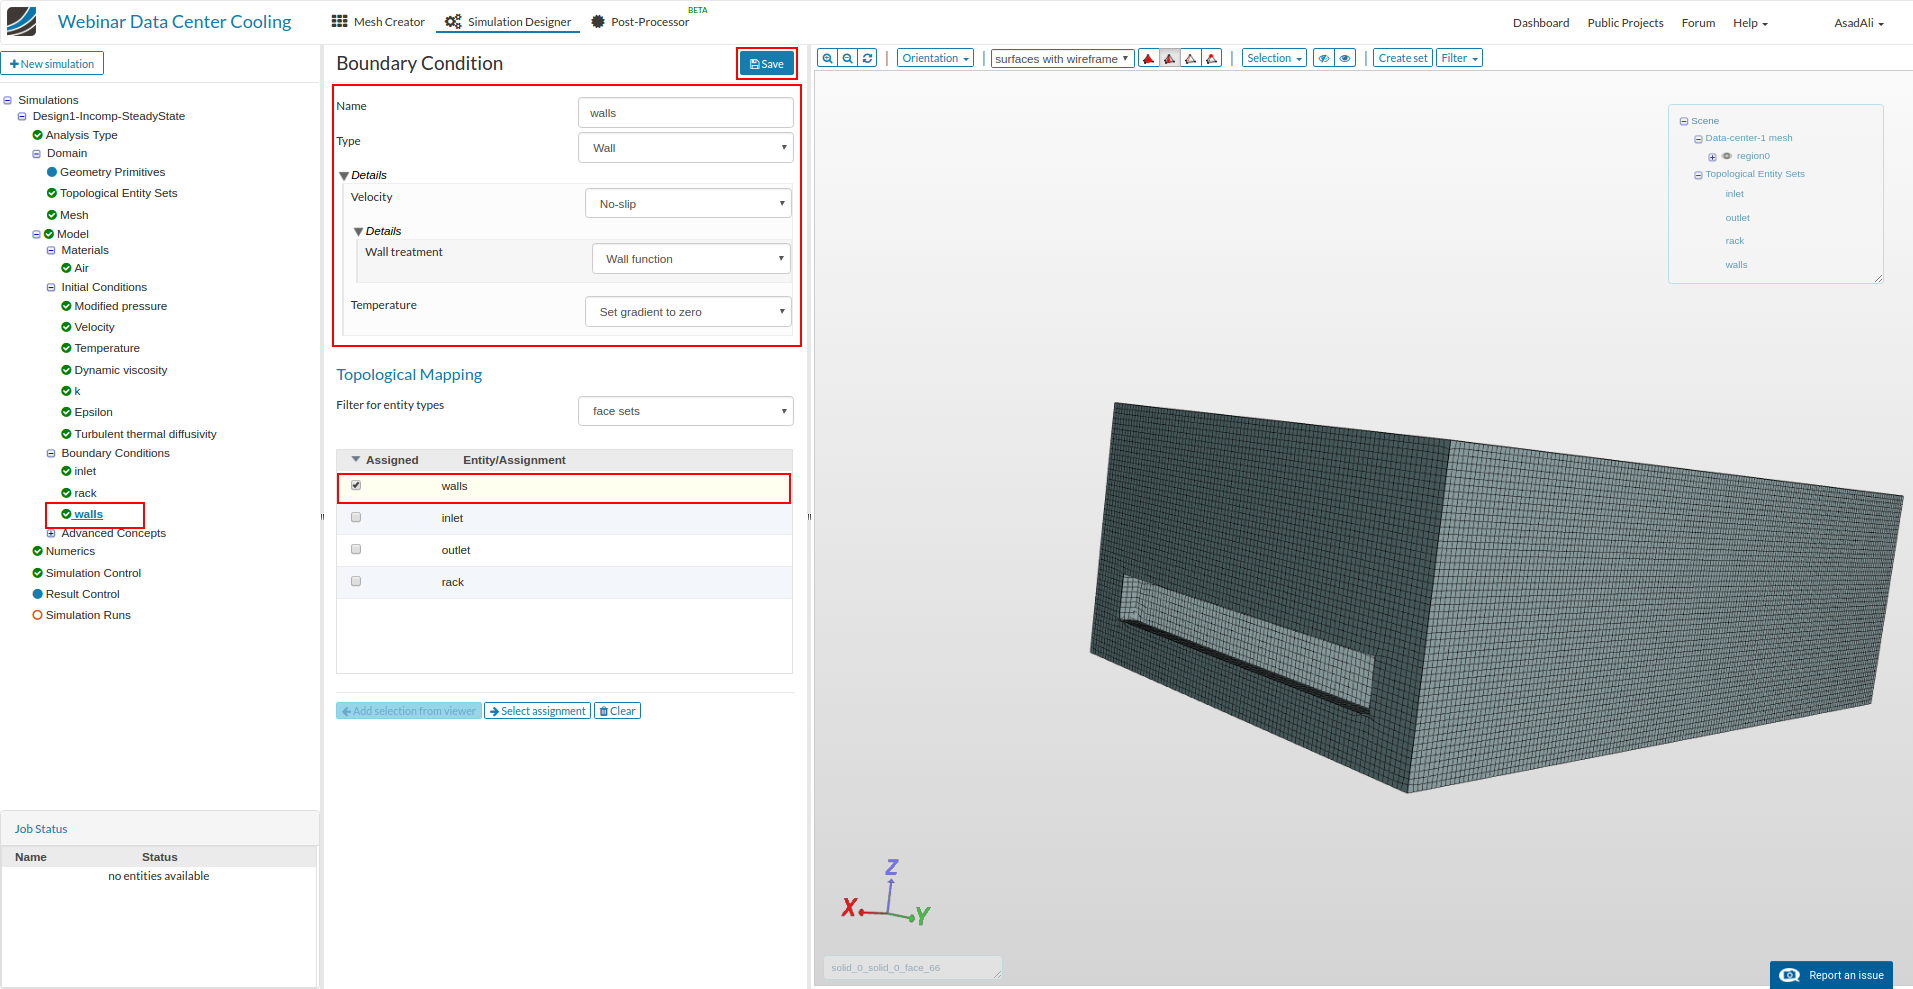This screenshot has width=1913, height=989.
Task: Open the Dashboard page
Action: coord(1541,23)
